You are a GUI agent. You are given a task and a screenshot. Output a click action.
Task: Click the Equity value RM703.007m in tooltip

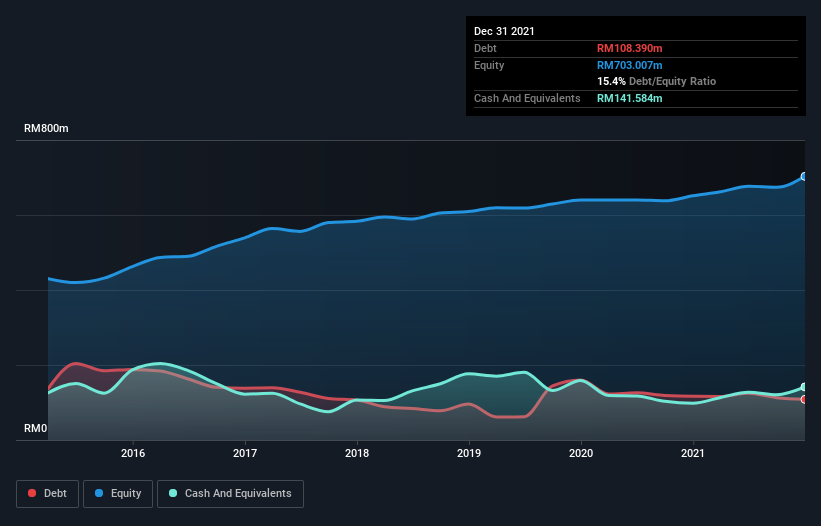629,65
